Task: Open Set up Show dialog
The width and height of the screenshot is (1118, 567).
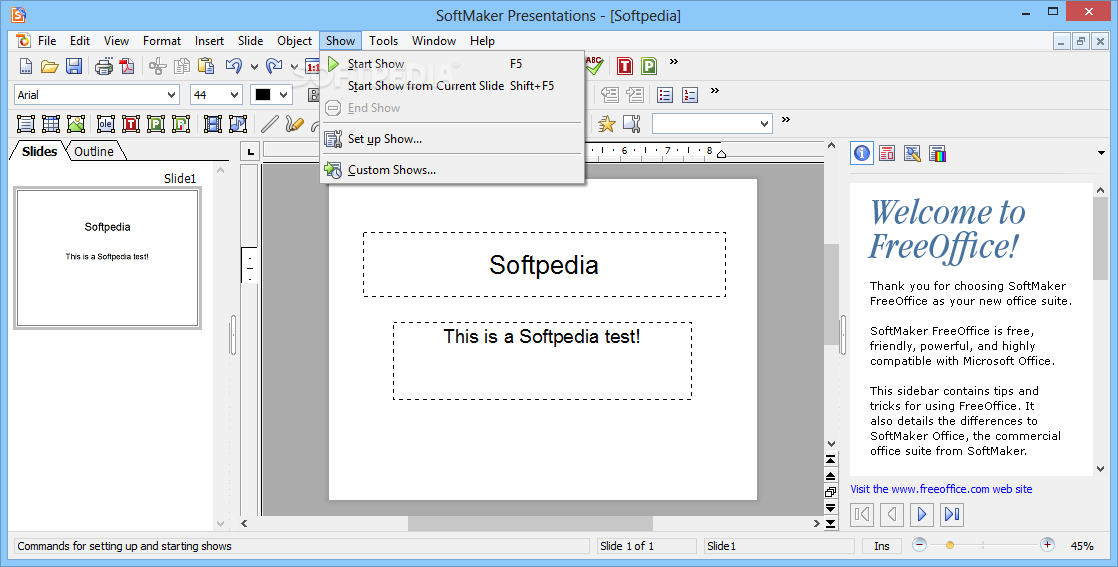Action: [x=452, y=139]
